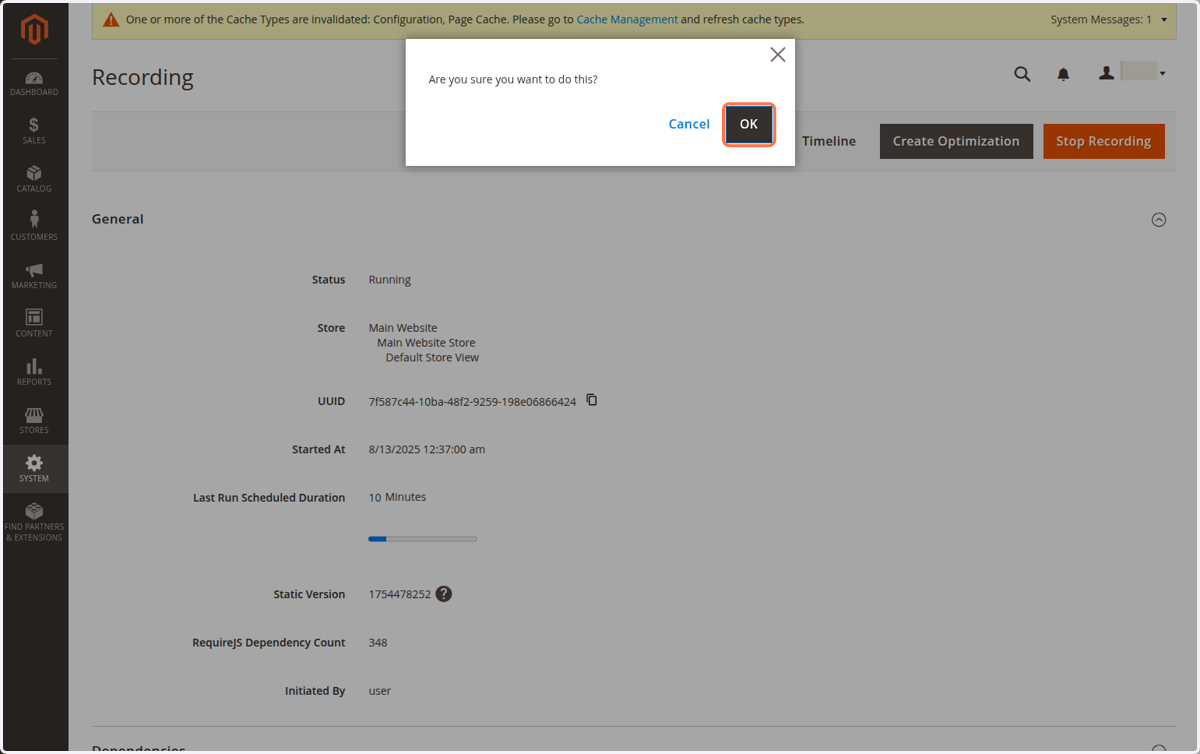Click the Initiated By value 'user'

pos(380,691)
